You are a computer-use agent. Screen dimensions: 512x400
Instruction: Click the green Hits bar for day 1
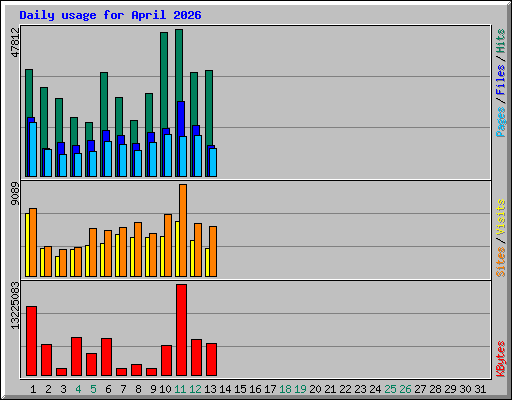click(x=29, y=93)
